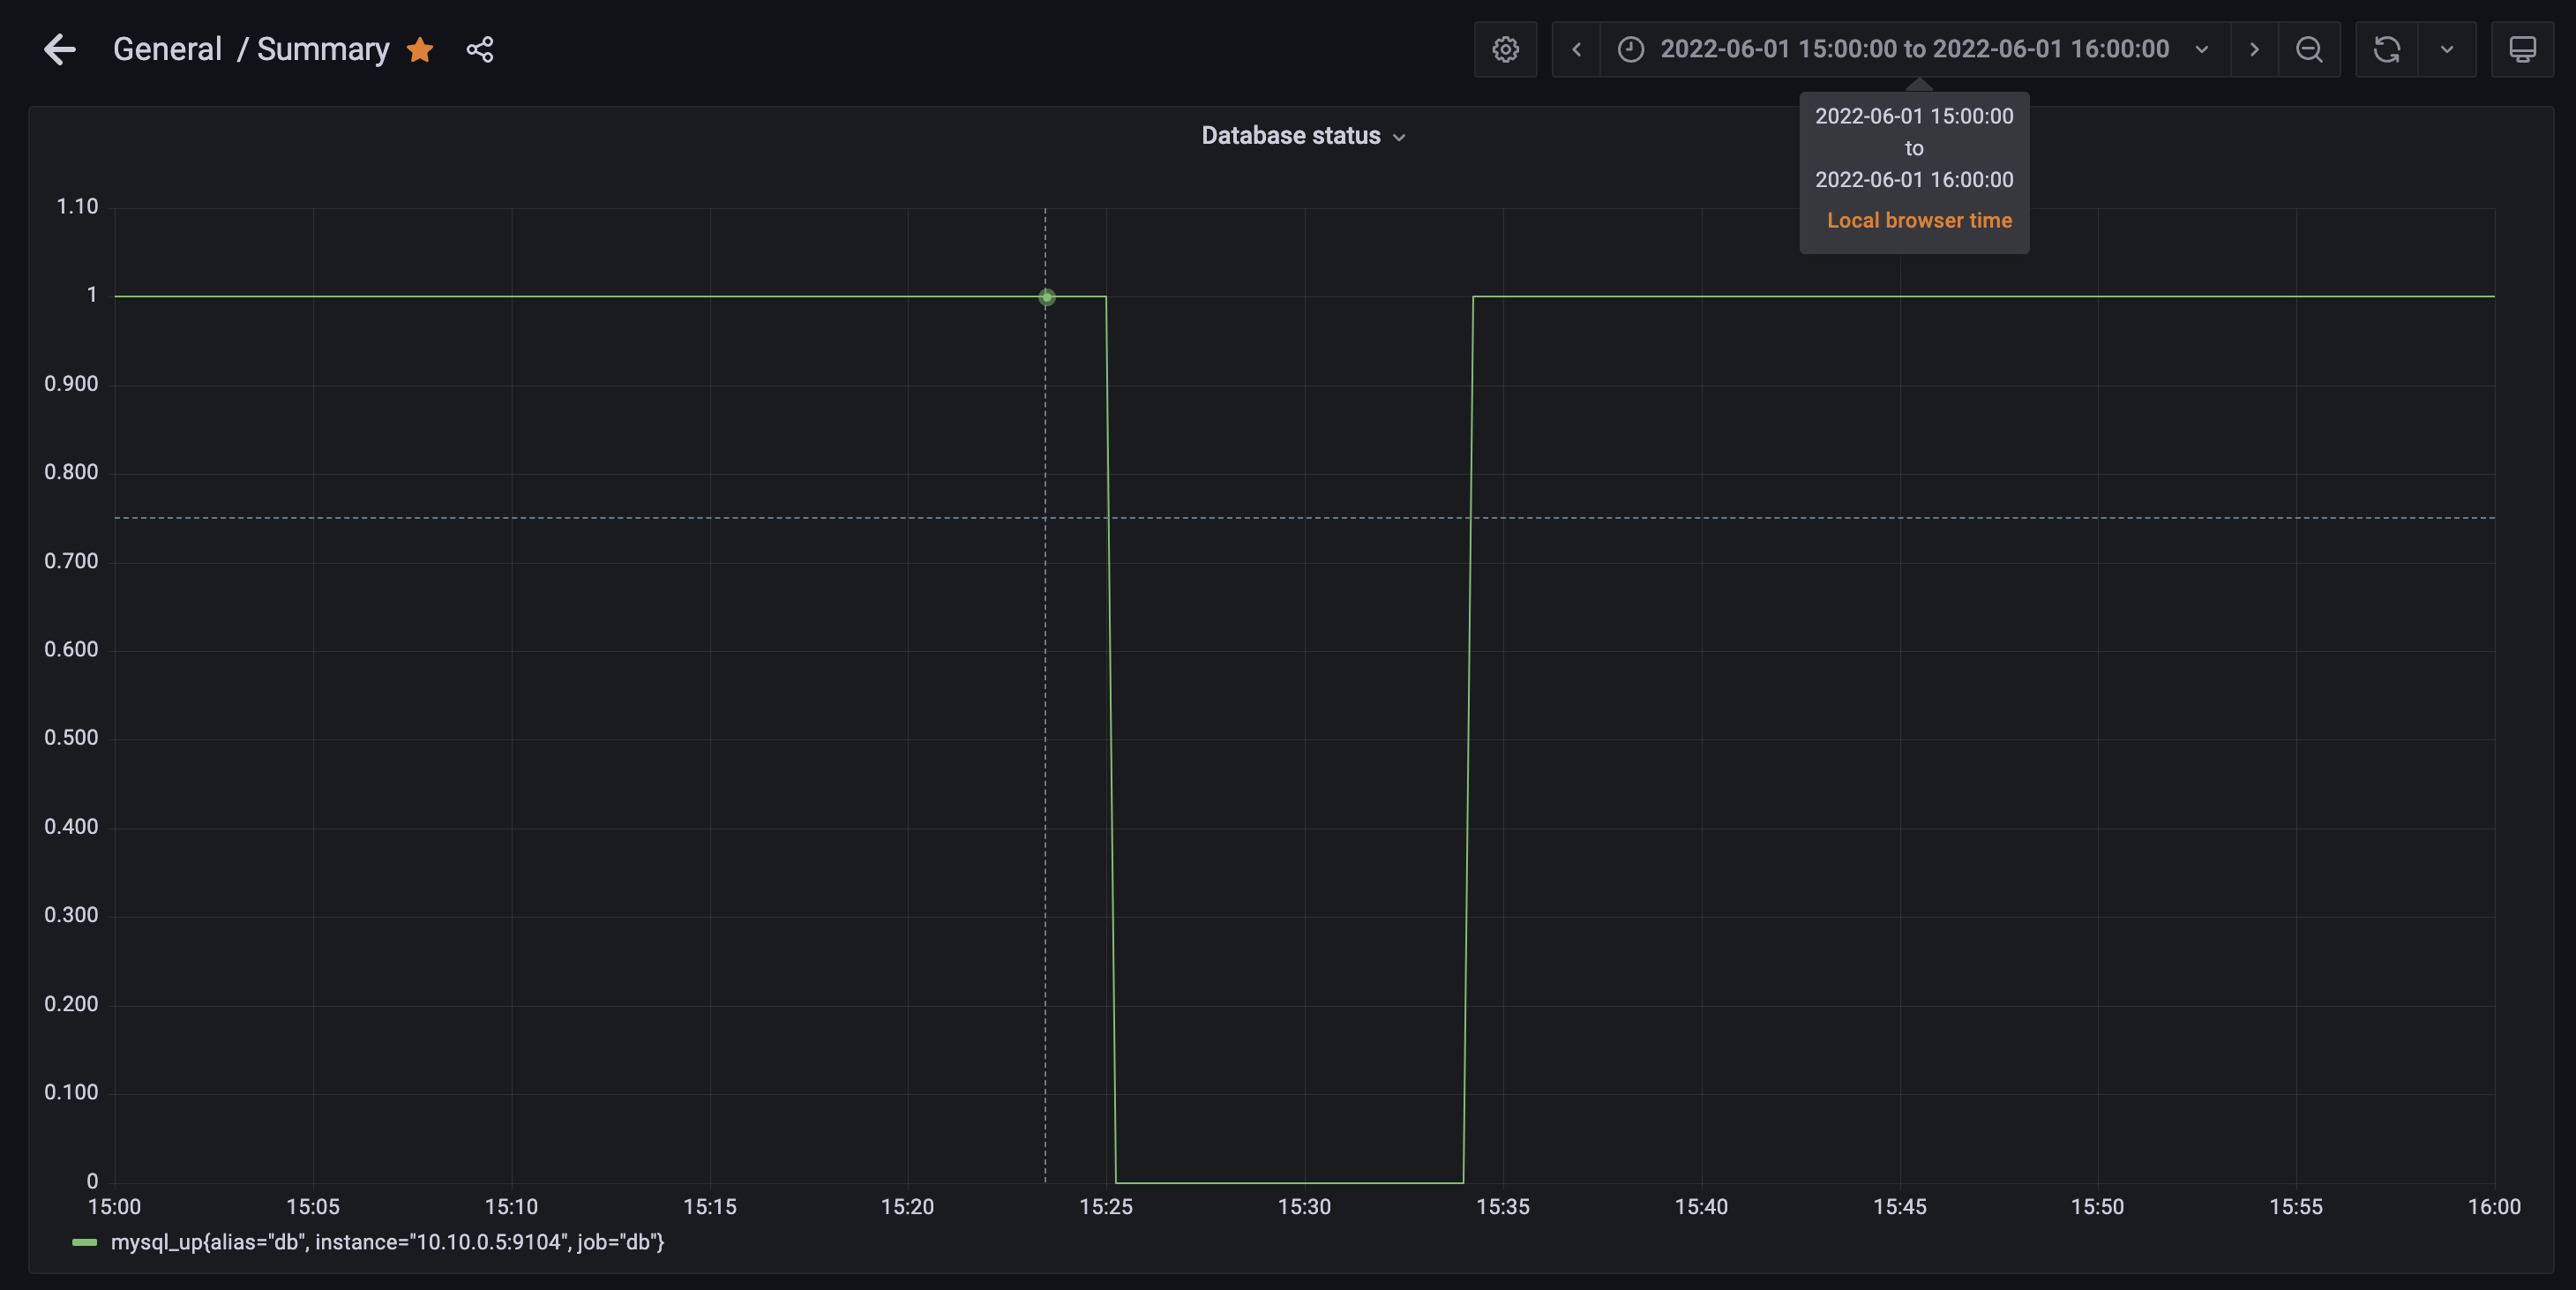Cycle view mode monitor icon
Viewport: 2576px width, 1290px height.
coord(2522,49)
